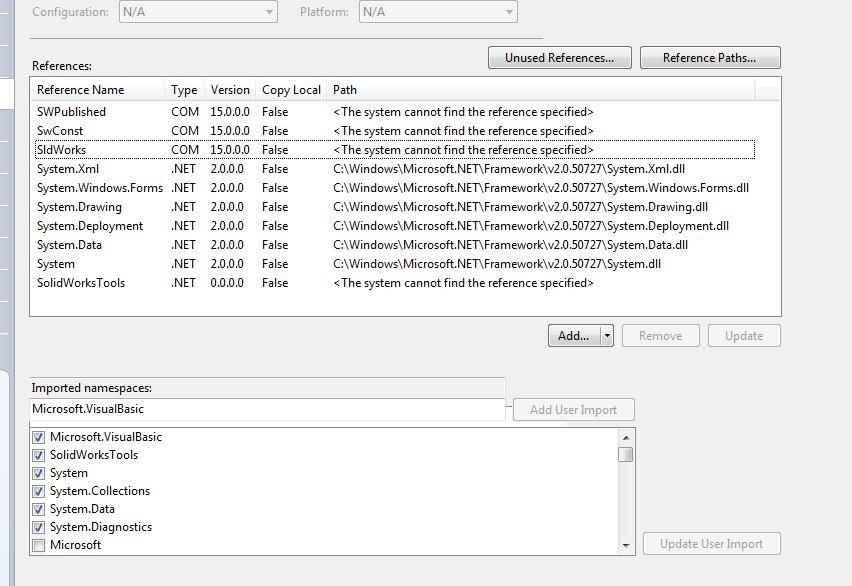Select the SolidWorksTools reference row
This screenshot has height=586, width=852.
point(394,283)
